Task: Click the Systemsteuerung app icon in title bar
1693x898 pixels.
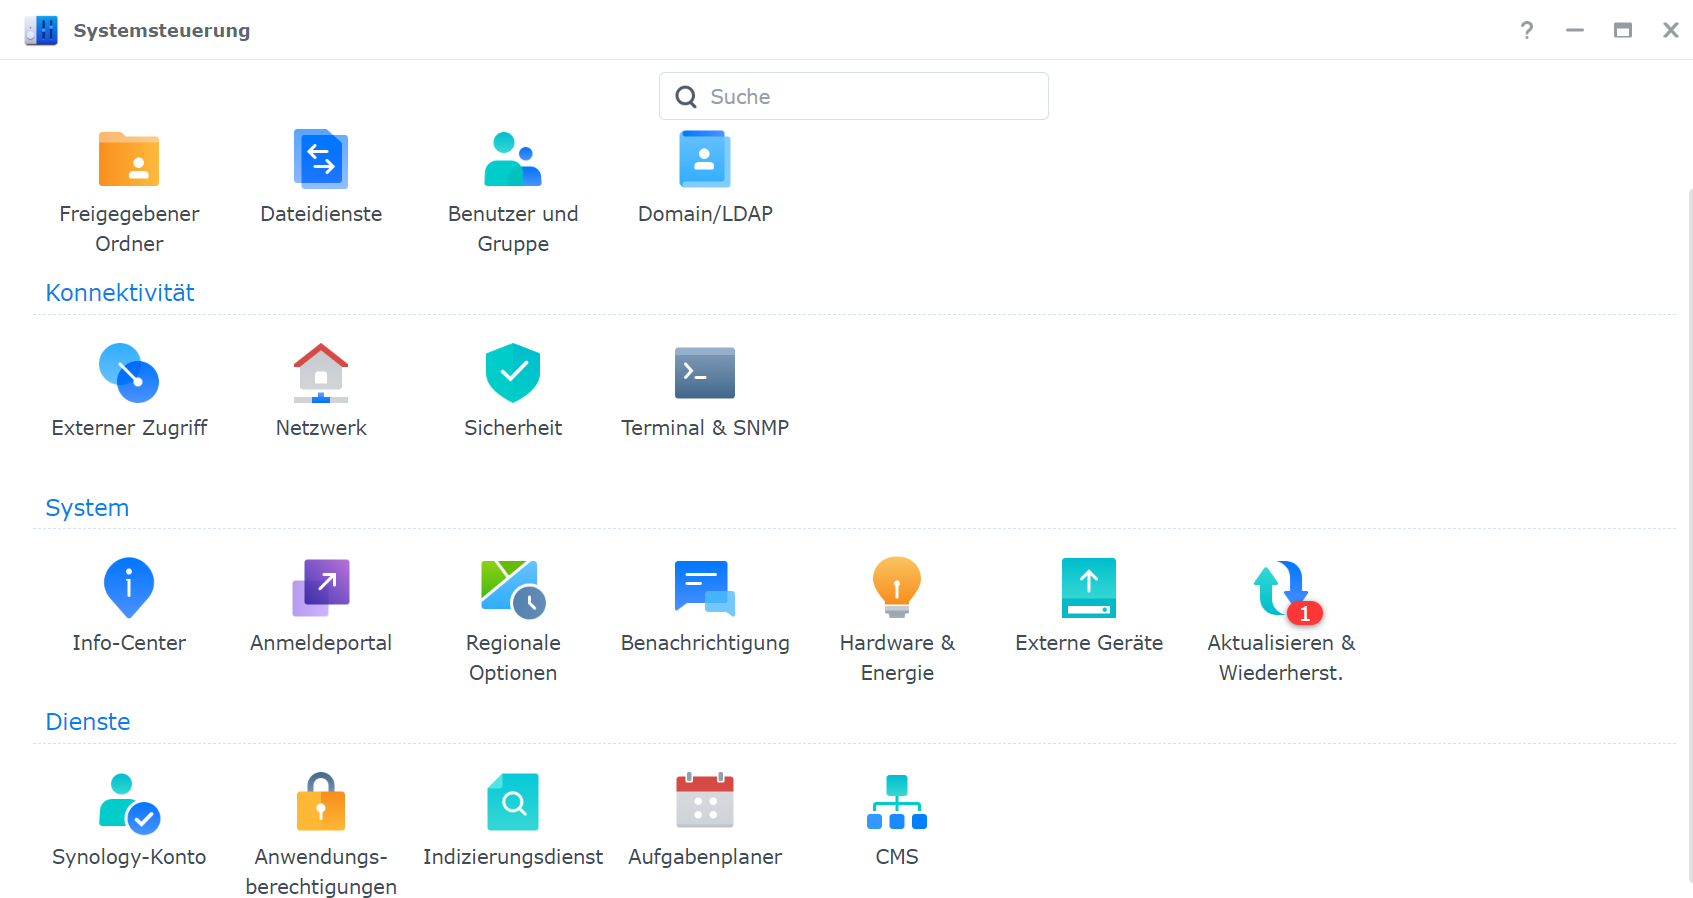Action: click(x=41, y=30)
